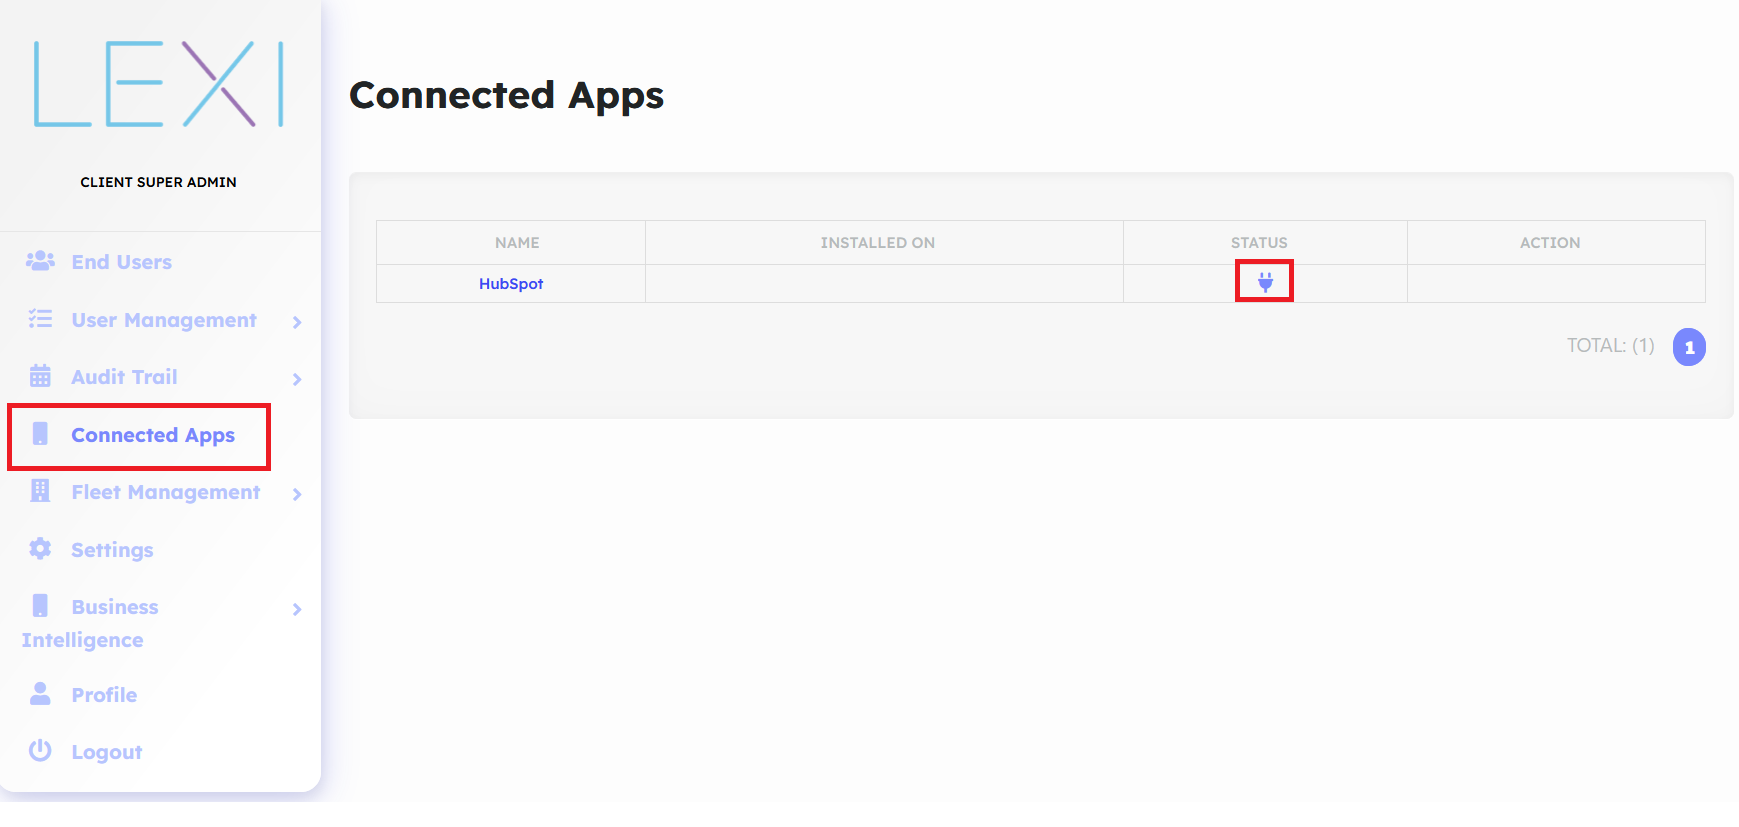Click the Profile person icon
Viewport: 1739px width, 827px height.
coord(40,694)
